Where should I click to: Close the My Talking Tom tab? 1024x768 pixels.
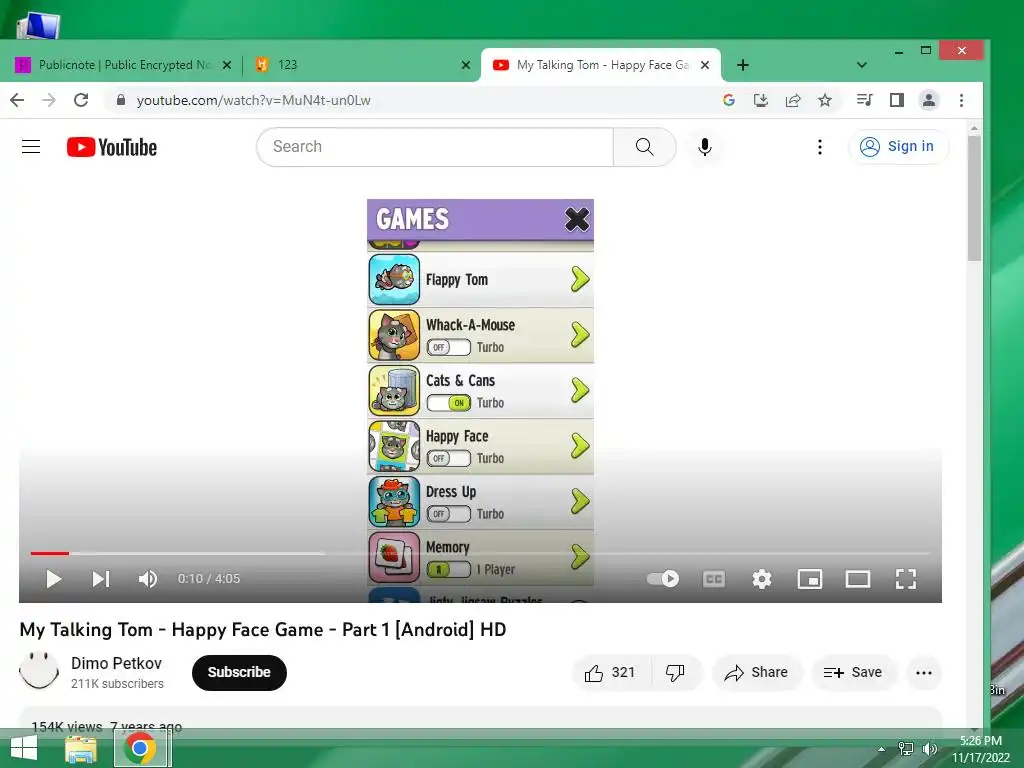[x=705, y=65]
